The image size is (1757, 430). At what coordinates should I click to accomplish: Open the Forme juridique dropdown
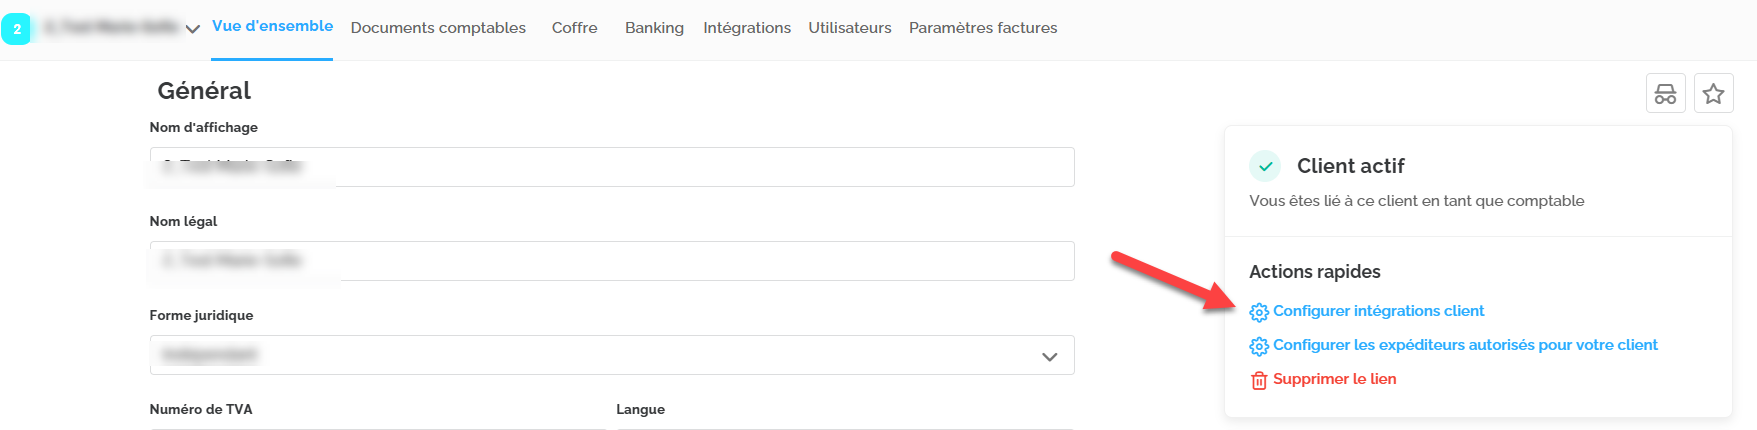click(612, 355)
